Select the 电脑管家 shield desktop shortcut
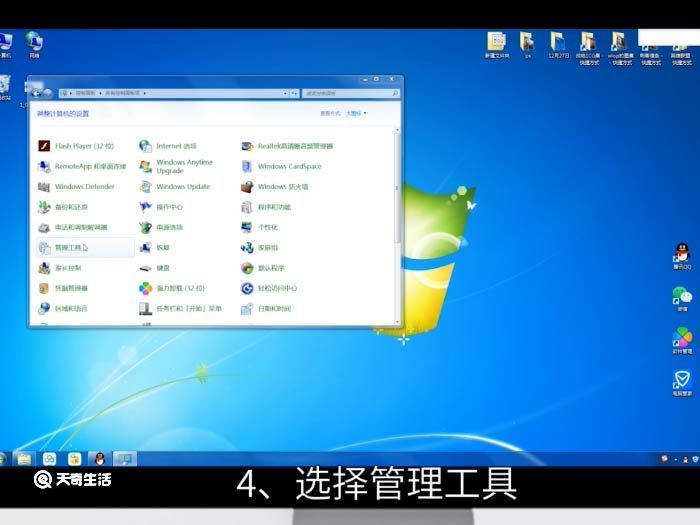The height and width of the screenshot is (525, 700). pyautogui.click(x=682, y=383)
